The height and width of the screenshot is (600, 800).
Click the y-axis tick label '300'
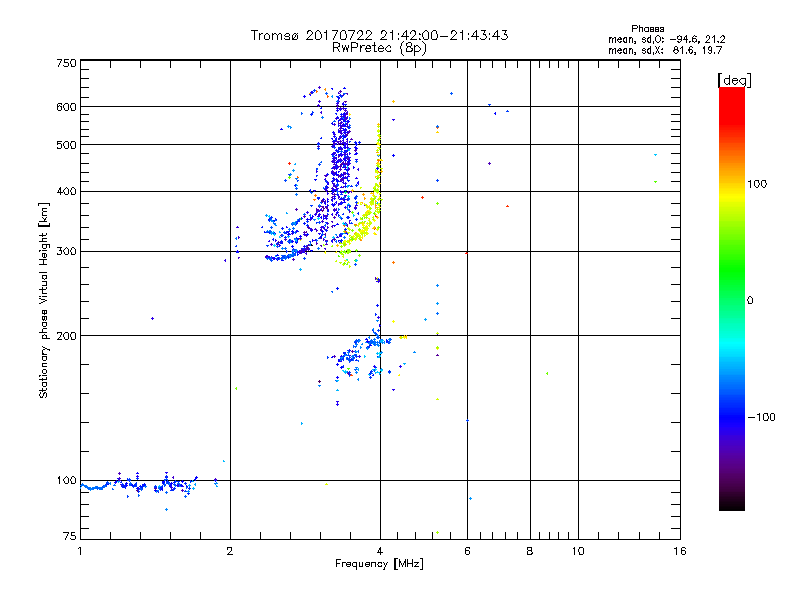click(66, 251)
